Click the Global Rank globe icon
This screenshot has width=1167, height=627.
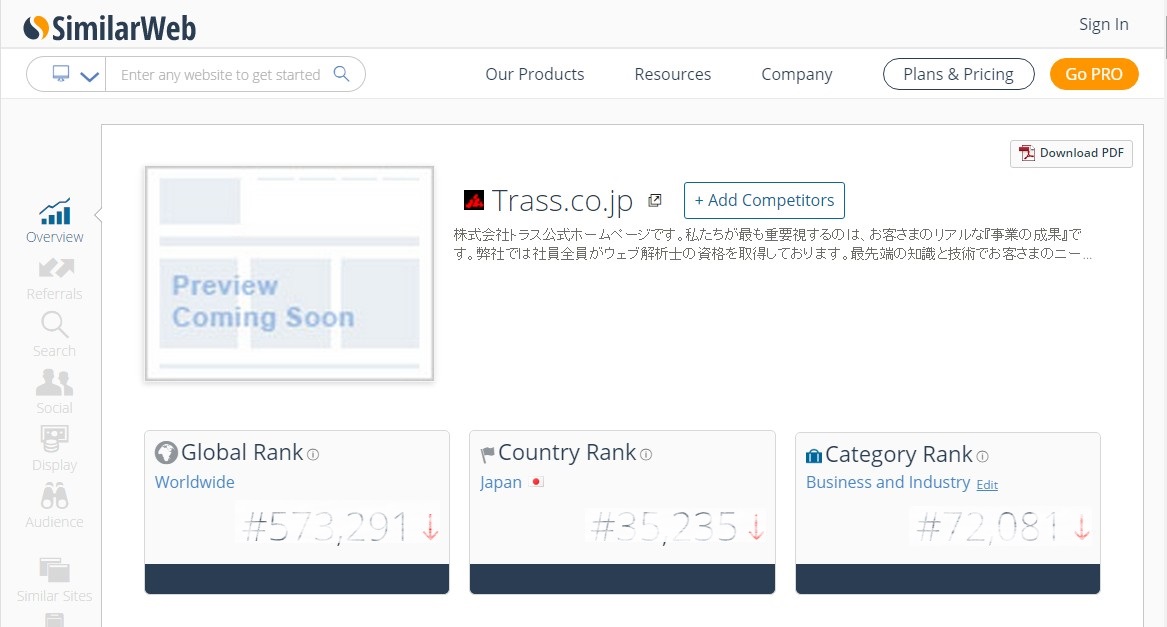coord(166,453)
